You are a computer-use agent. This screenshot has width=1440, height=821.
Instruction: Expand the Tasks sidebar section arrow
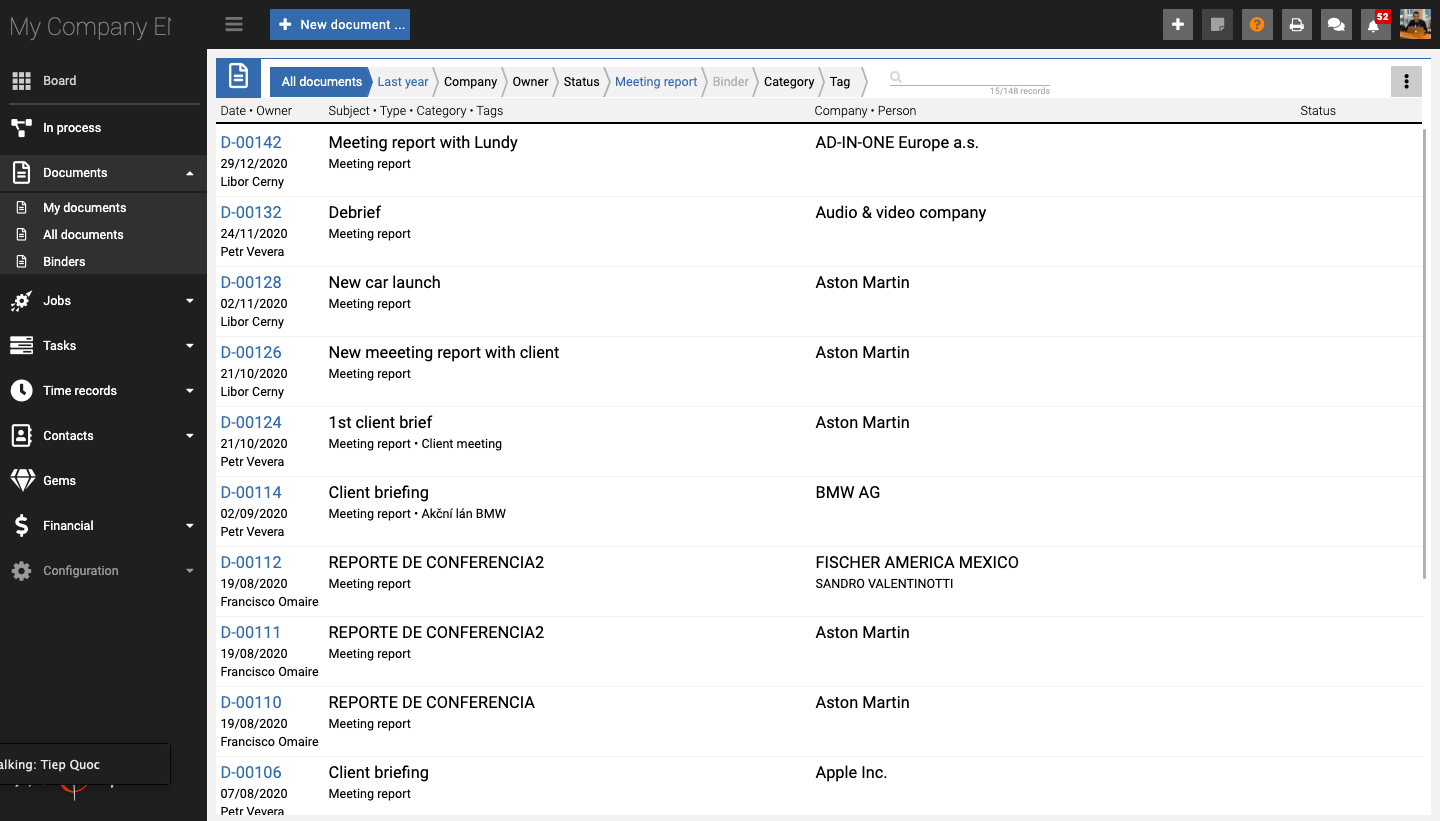point(190,346)
